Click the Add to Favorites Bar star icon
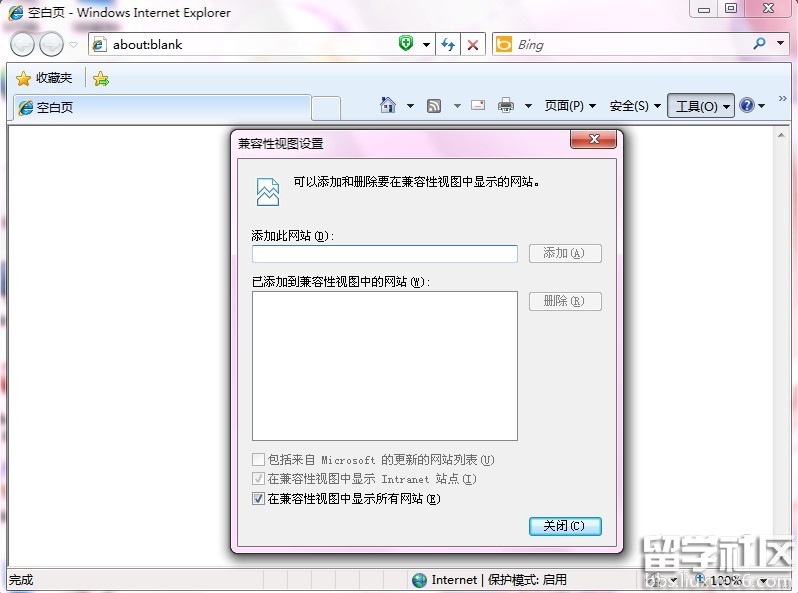Viewport: 798px width, 593px height. pyautogui.click(x=101, y=78)
